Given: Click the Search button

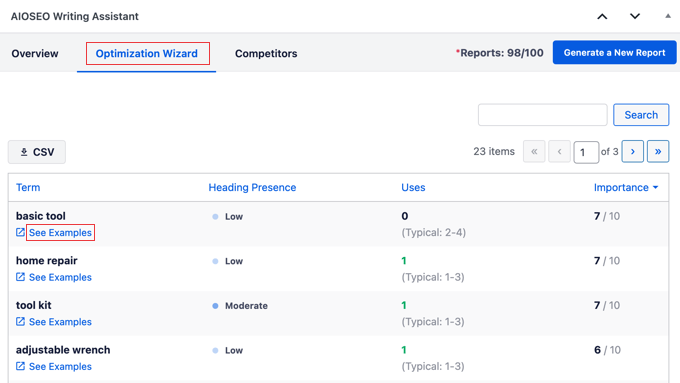Looking at the screenshot, I should 641,115.
